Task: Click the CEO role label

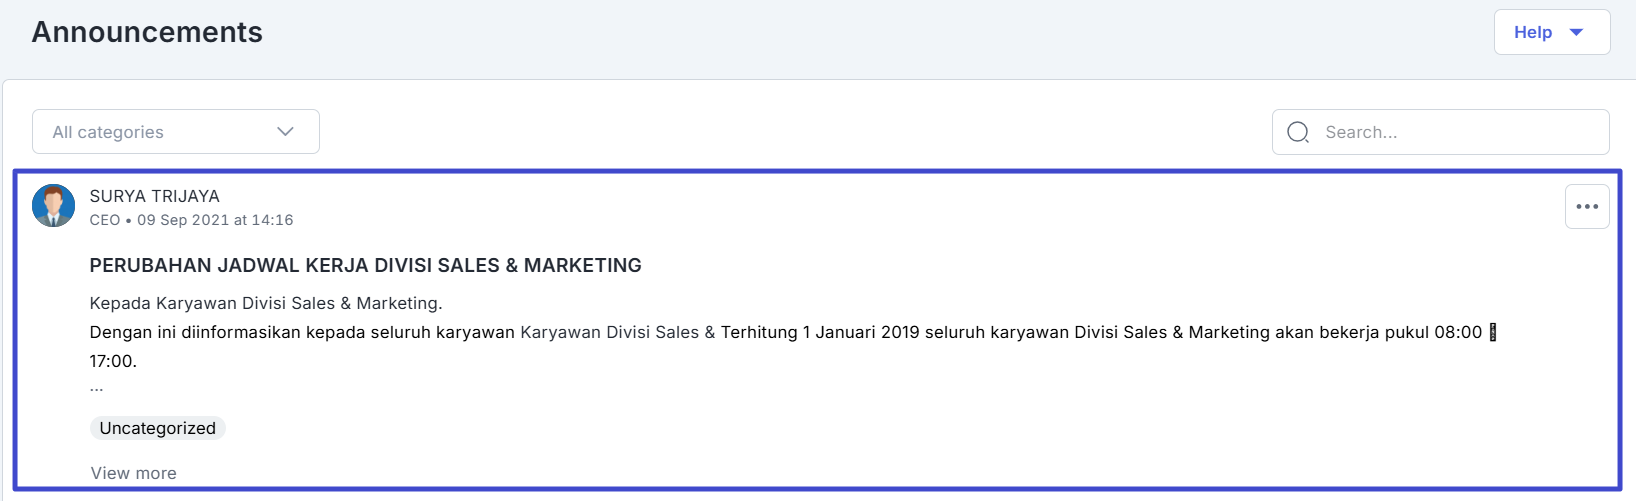Action: (x=105, y=220)
